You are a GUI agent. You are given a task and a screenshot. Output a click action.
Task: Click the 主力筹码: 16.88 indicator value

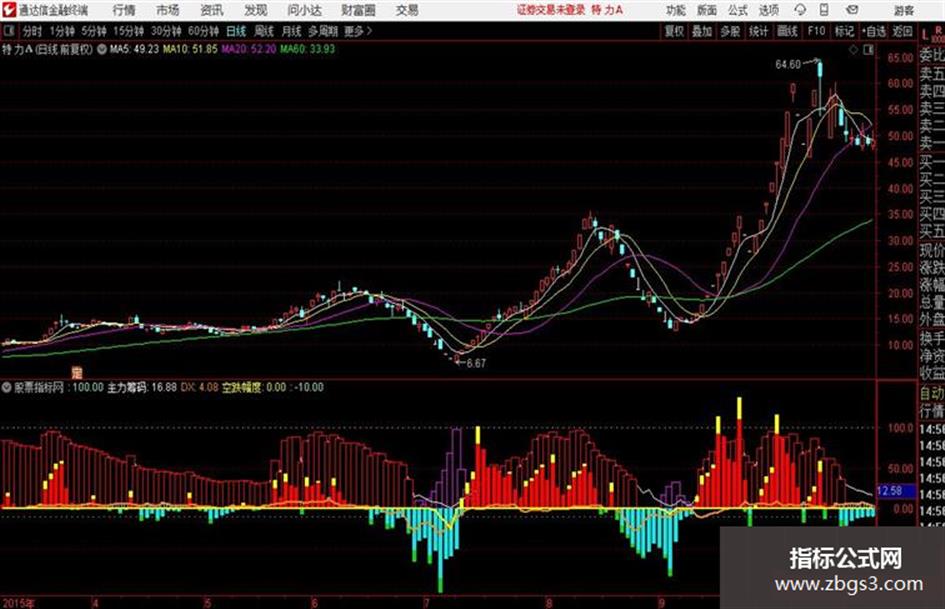click(x=142, y=387)
